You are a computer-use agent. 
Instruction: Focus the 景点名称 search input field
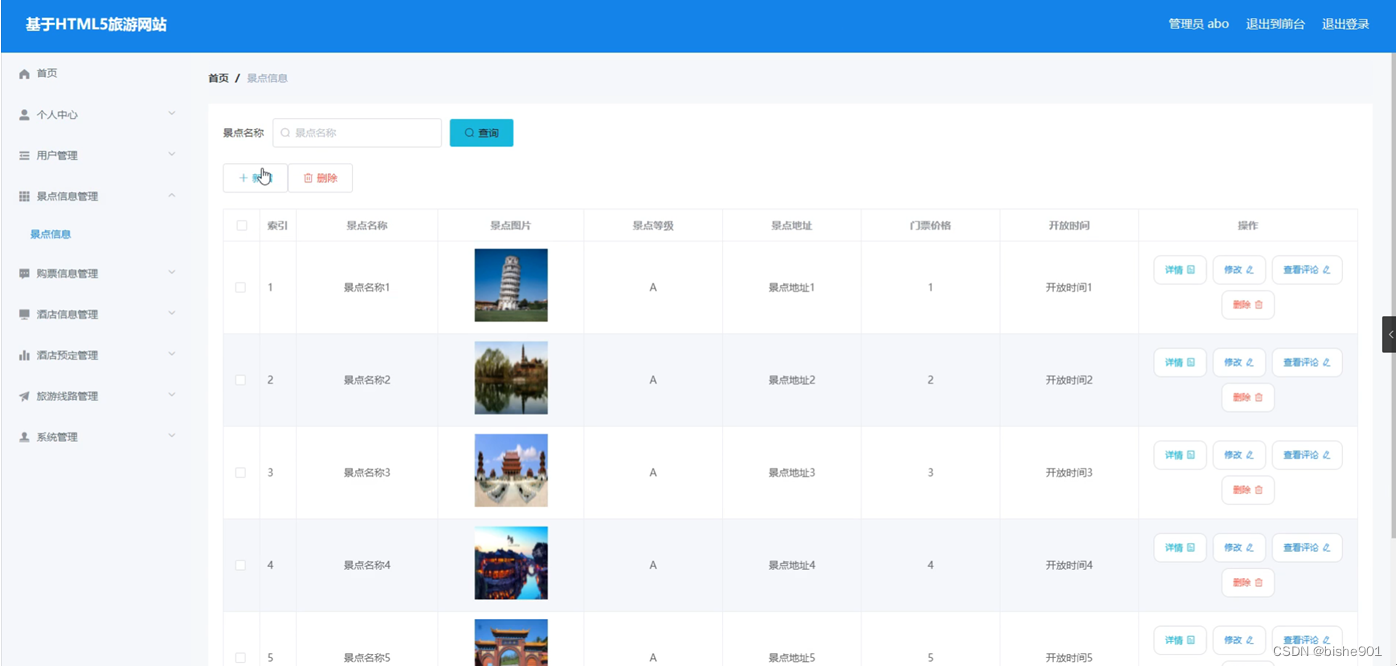tap(357, 133)
